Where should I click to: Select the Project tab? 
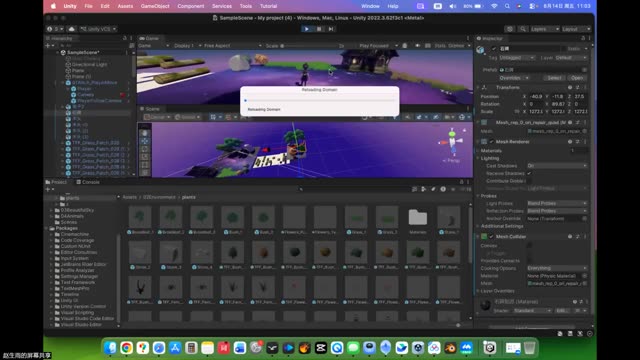tap(56, 182)
